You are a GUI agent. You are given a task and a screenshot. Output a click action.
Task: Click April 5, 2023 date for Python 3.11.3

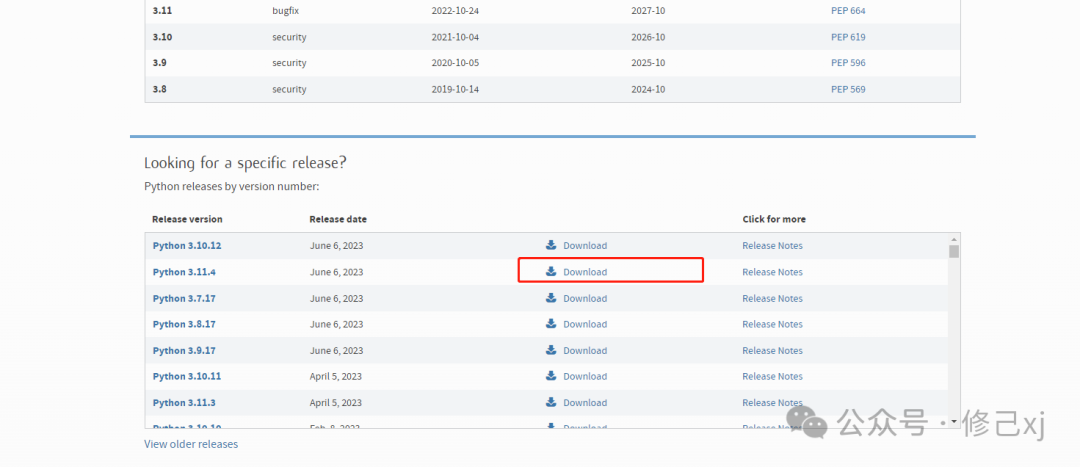(x=336, y=402)
